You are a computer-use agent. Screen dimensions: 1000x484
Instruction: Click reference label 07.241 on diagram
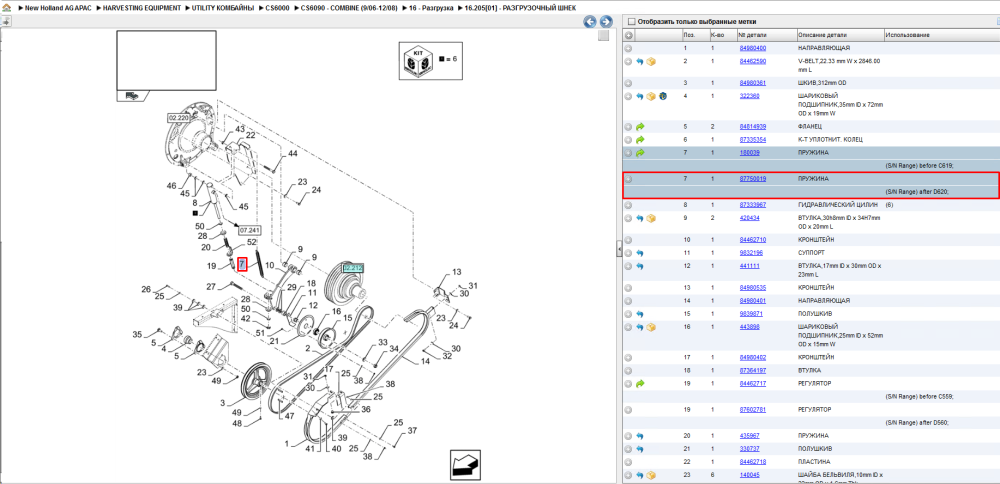coord(250,230)
